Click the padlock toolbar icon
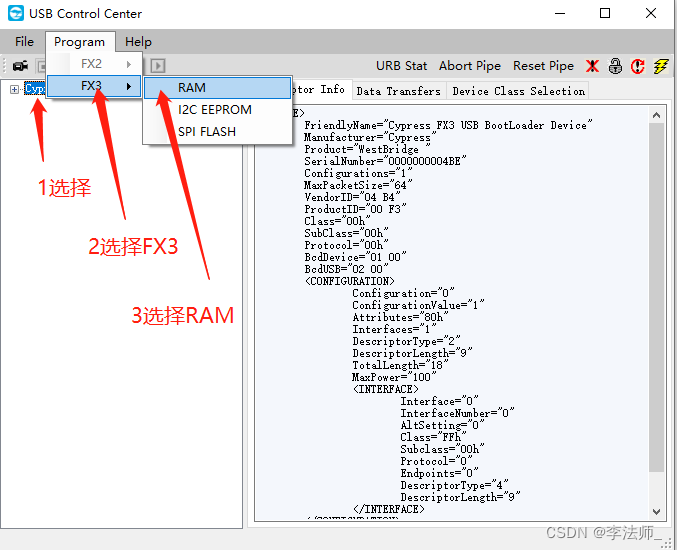The width and height of the screenshot is (677, 550). 615,66
